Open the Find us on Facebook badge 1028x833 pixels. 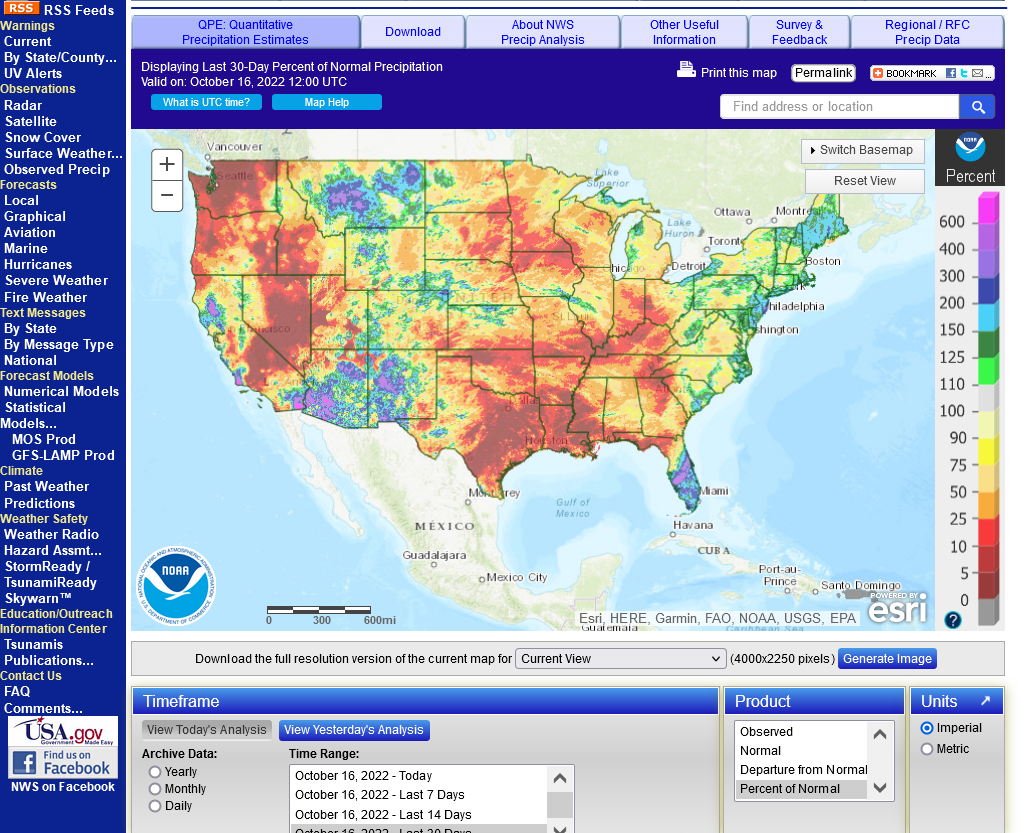coord(63,762)
